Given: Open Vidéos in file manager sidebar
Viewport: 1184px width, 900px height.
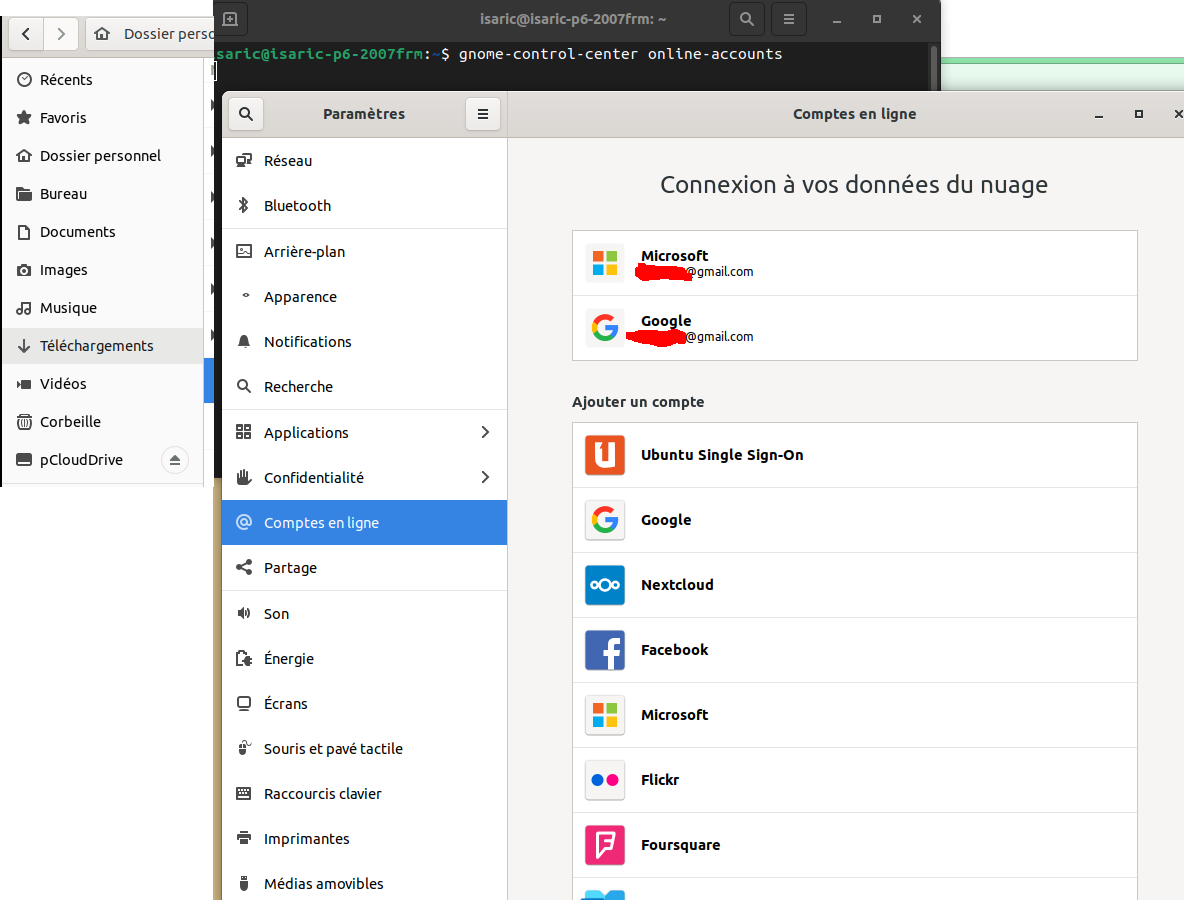Looking at the screenshot, I should 103,384.
